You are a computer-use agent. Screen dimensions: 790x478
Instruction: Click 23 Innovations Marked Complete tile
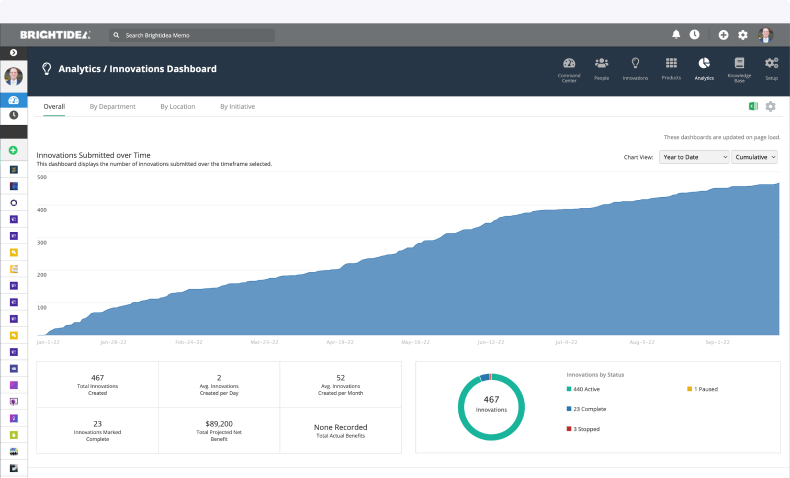(97, 431)
